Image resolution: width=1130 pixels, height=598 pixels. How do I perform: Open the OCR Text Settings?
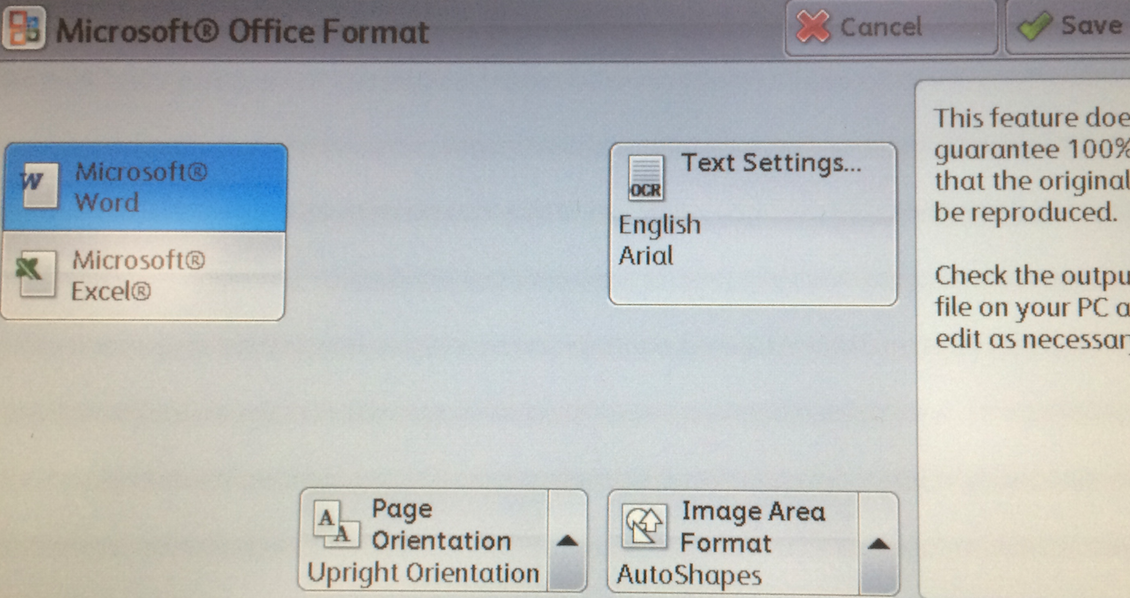[753, 223]
